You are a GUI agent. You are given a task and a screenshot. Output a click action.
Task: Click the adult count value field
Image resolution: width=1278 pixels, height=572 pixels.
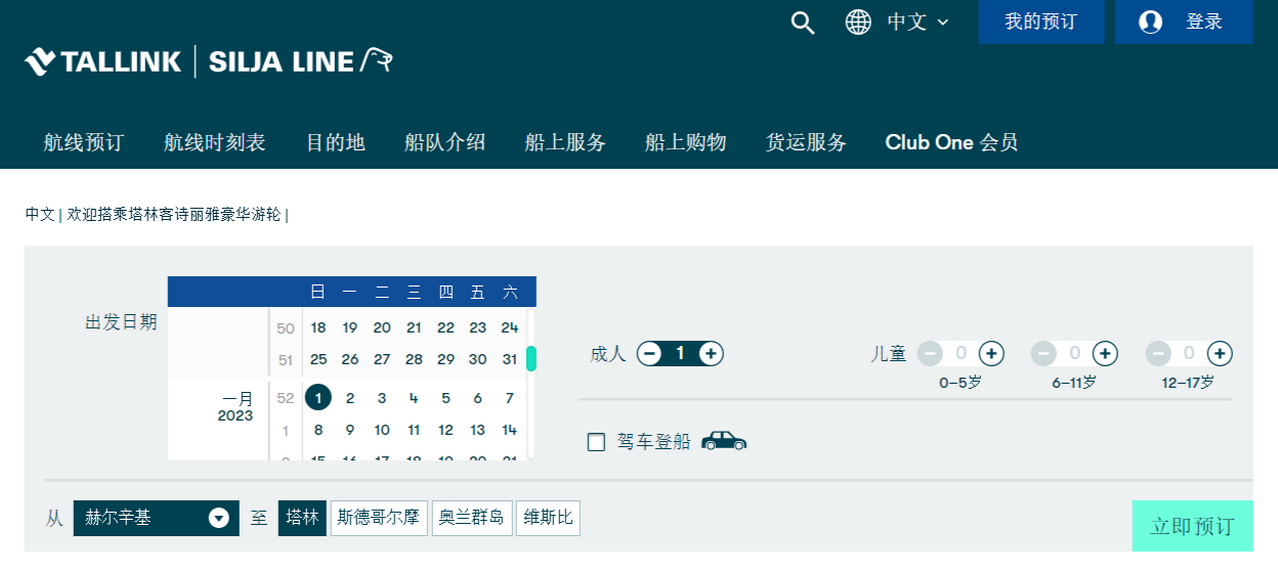pyautogui.click(x=680, y=353)
